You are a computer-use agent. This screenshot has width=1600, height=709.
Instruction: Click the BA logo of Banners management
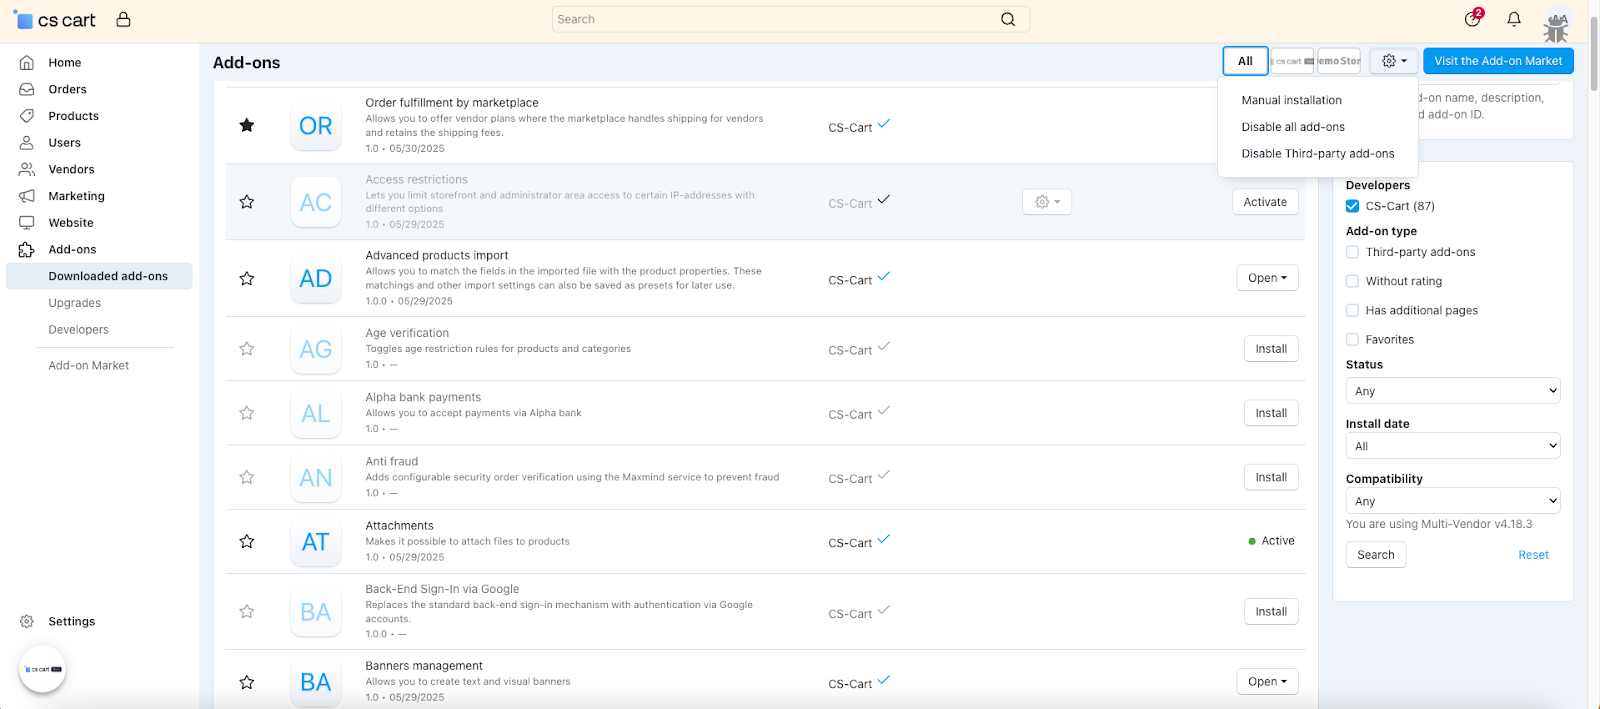[x=316, y=682]
